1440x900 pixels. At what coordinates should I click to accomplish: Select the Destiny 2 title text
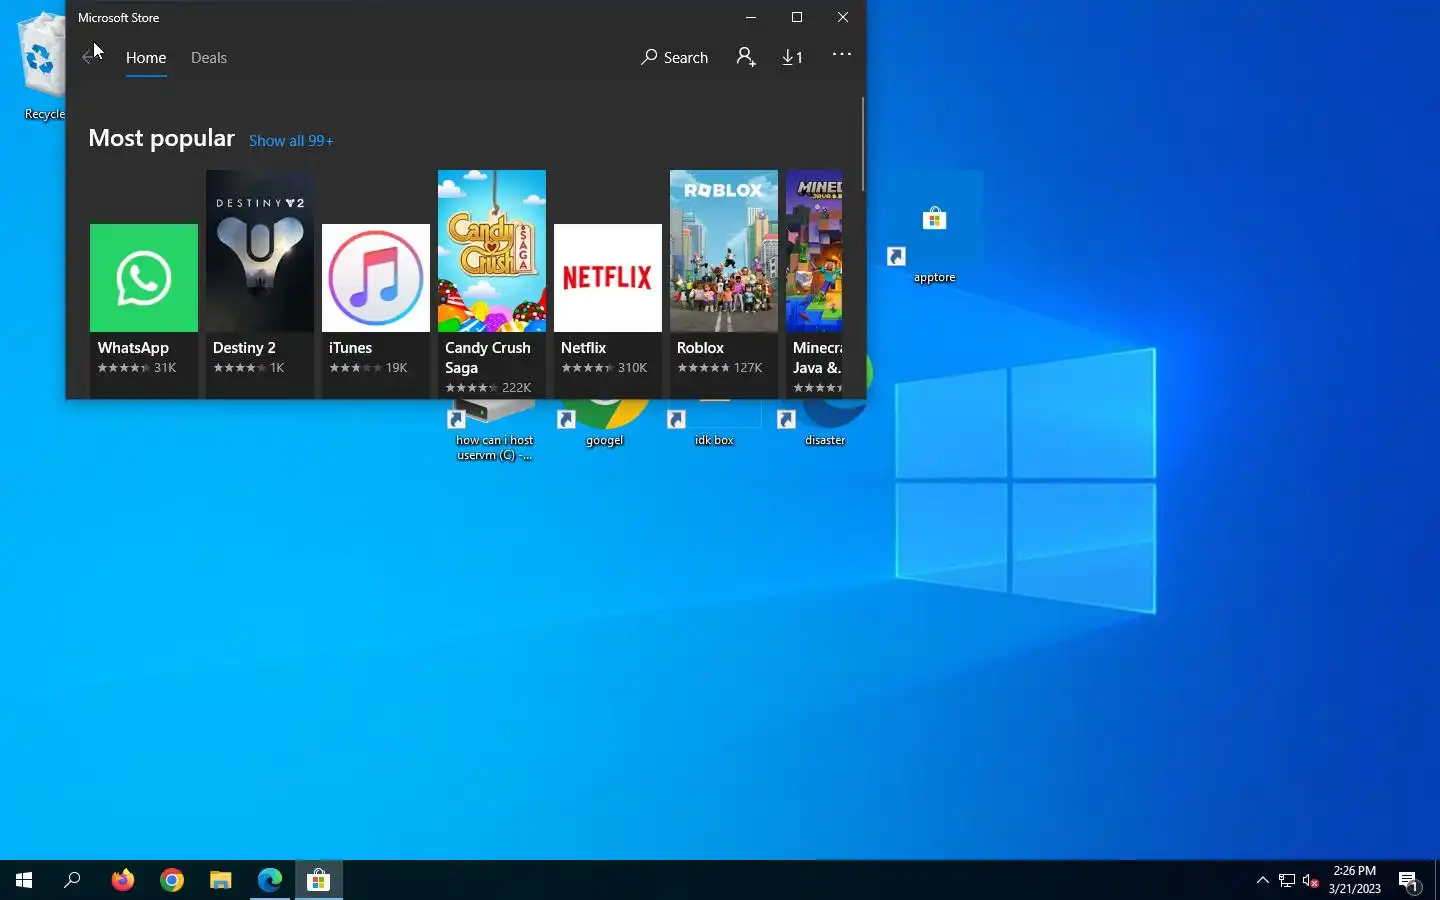244,348
